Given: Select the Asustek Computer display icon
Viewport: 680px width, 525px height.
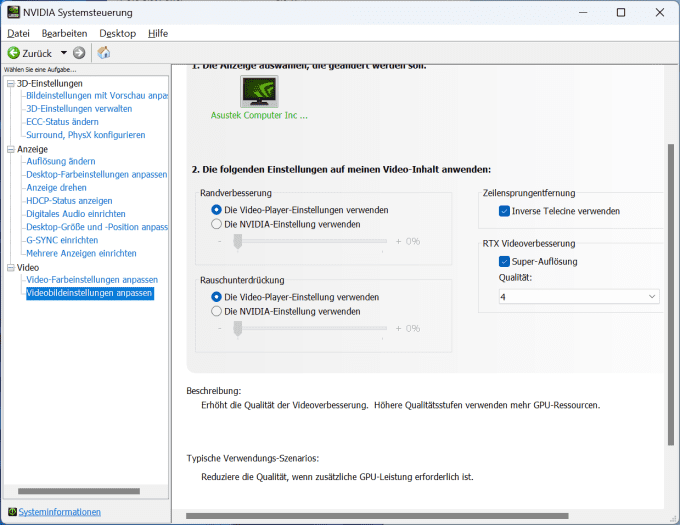Looking at the screenshot, I should pos(259,91).
